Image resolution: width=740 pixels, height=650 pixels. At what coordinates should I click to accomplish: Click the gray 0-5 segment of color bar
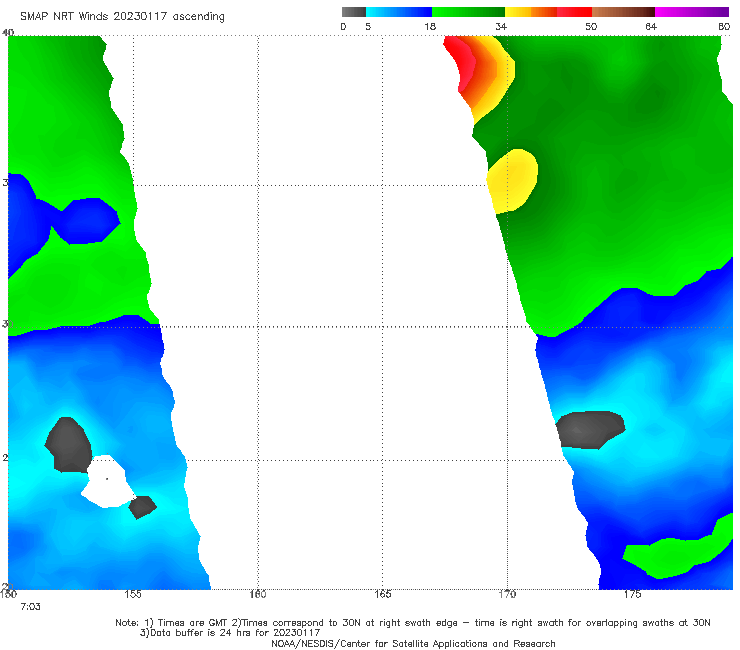tap(354, 12)
